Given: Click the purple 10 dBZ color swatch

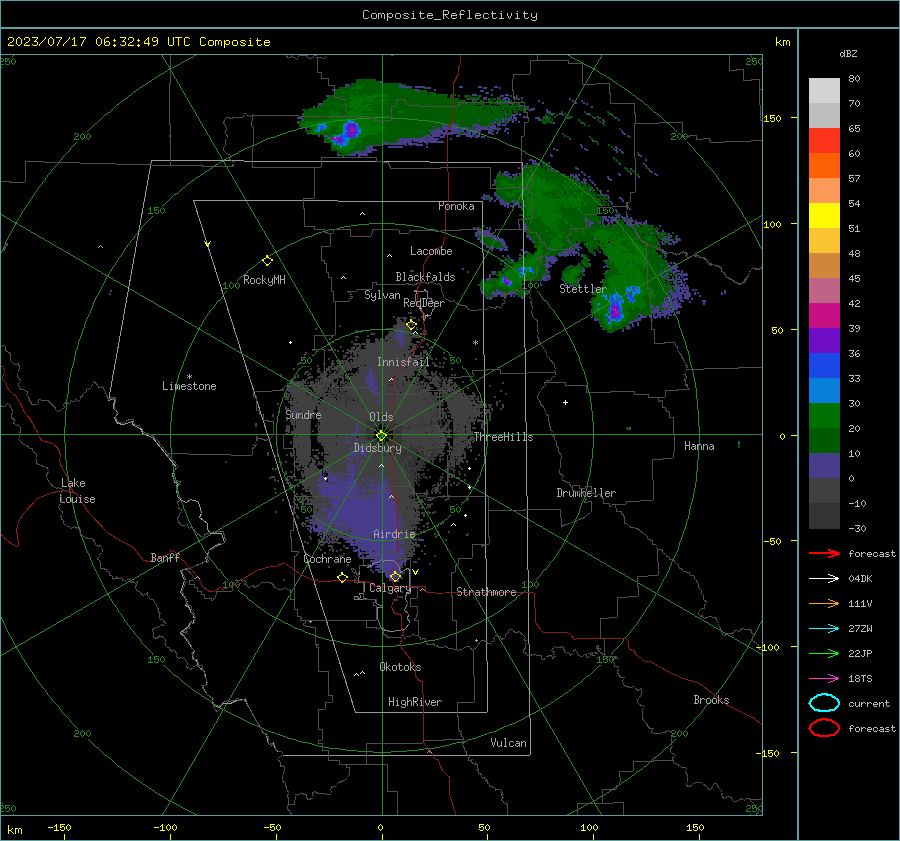Looking at the screenshot, I should [x=824, y=466].
